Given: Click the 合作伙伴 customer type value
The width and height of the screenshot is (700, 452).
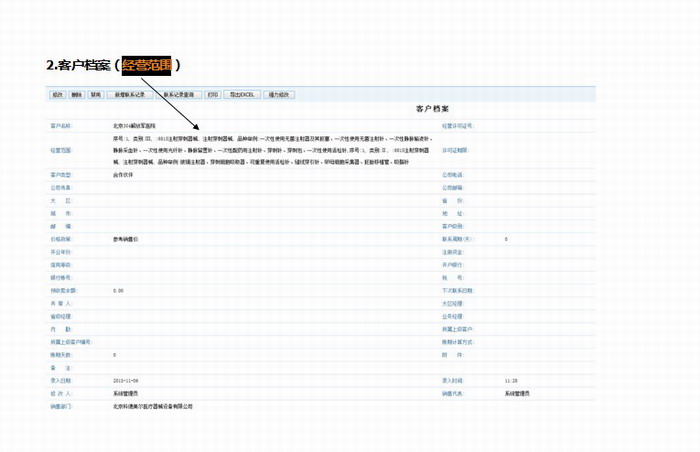Looking at the screenshot, I should 123,174.
